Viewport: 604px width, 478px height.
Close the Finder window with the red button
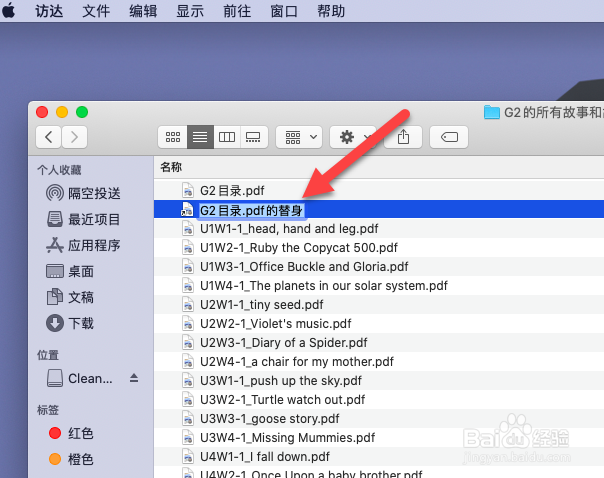tap(42, 112)
